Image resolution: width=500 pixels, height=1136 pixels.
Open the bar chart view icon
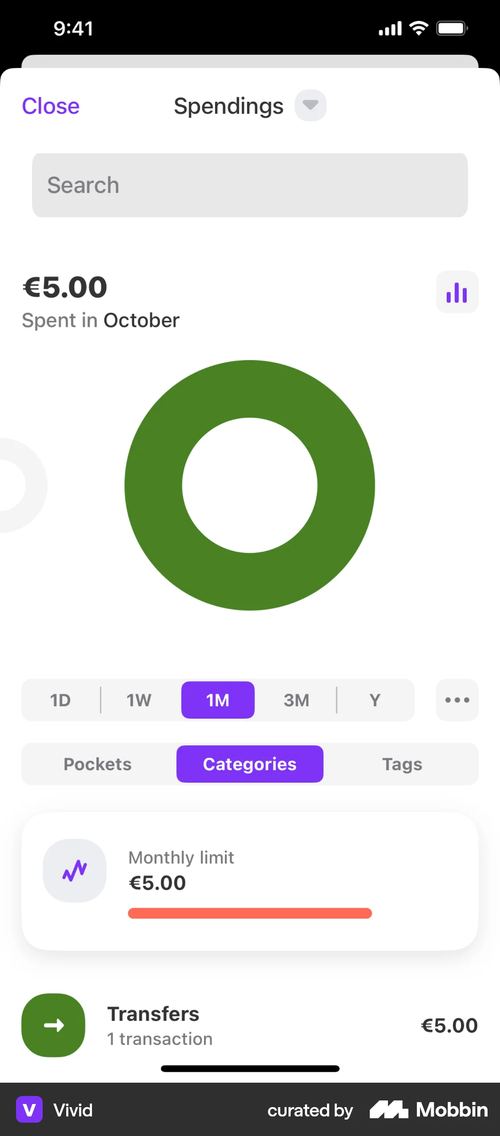tap(457, 292)
